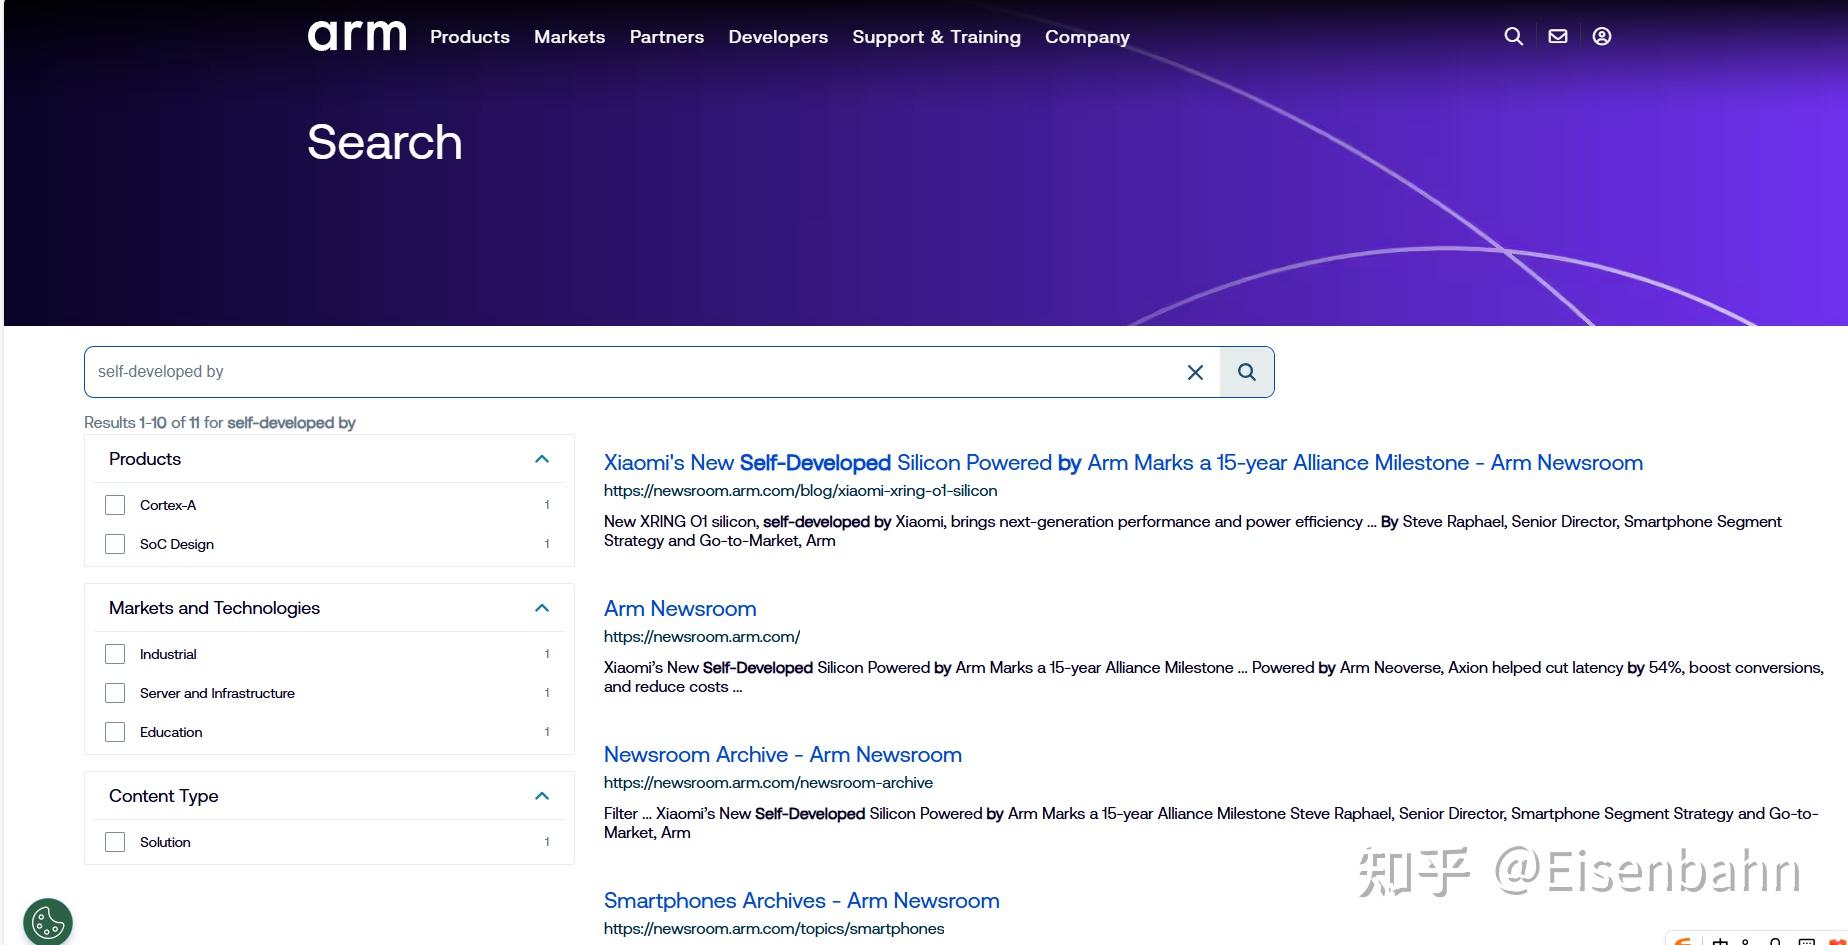Click the xiaomi-xring-o1-silicon URL

800,491
